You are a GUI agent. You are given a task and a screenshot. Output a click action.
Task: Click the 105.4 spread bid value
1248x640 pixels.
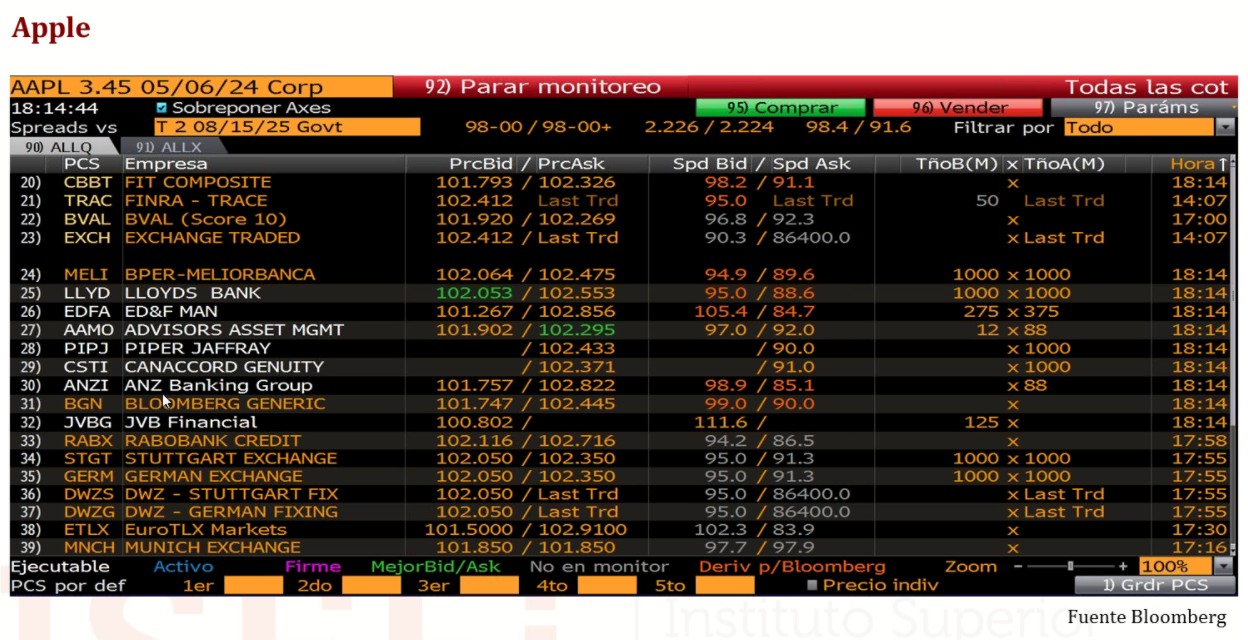coord(720,312)
